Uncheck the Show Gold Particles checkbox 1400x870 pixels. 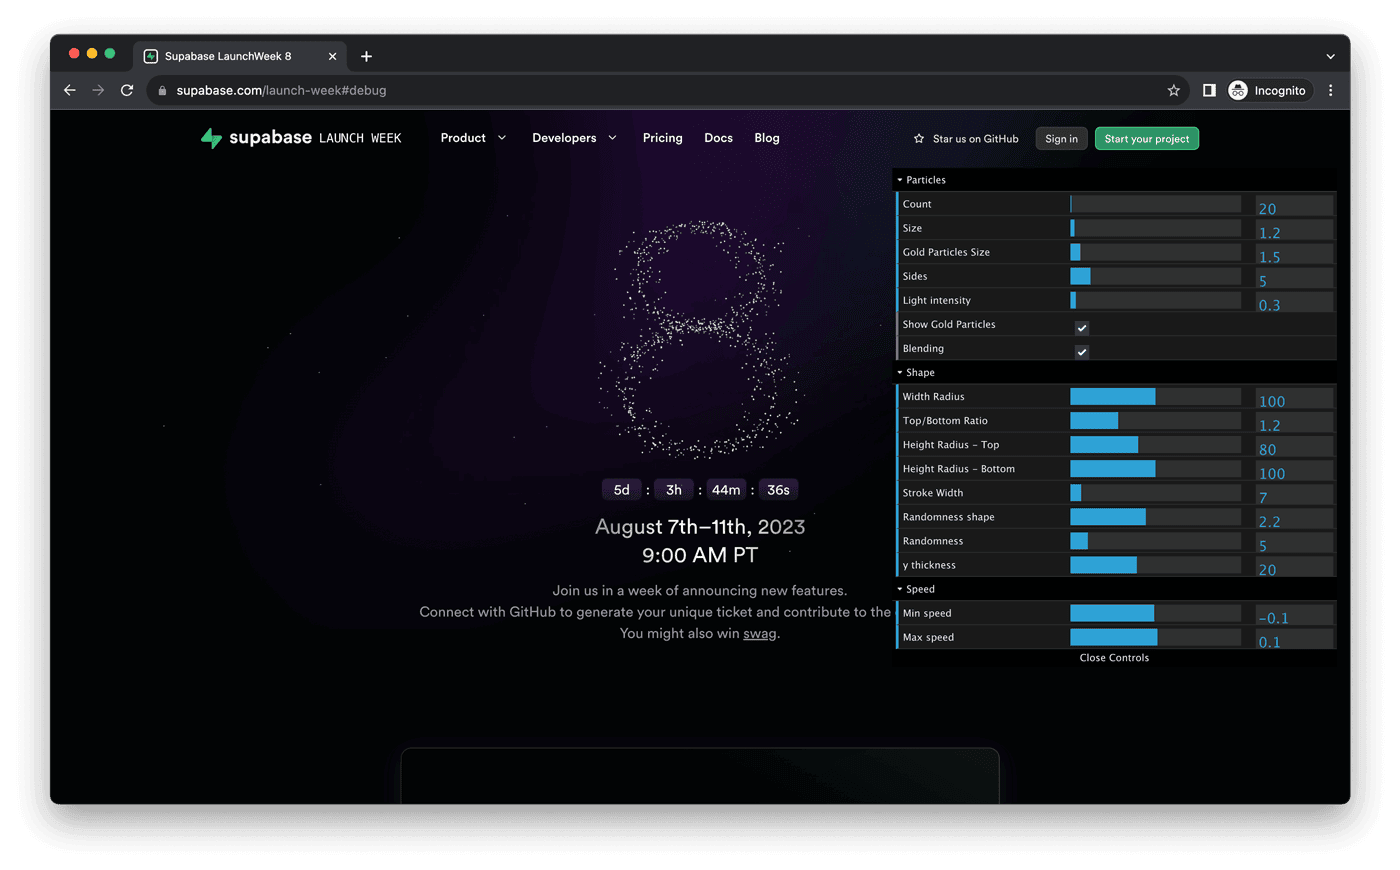[x=1081, y=327]
